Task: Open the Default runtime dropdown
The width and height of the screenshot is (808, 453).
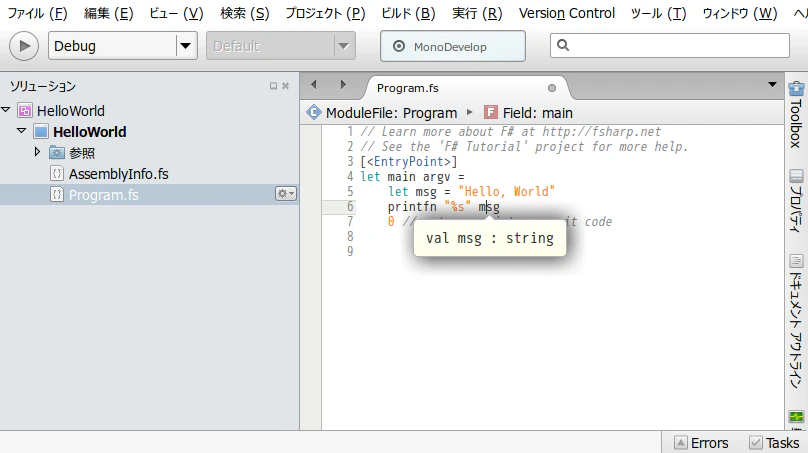Action: pyautogui.click(x=281, y=46)
